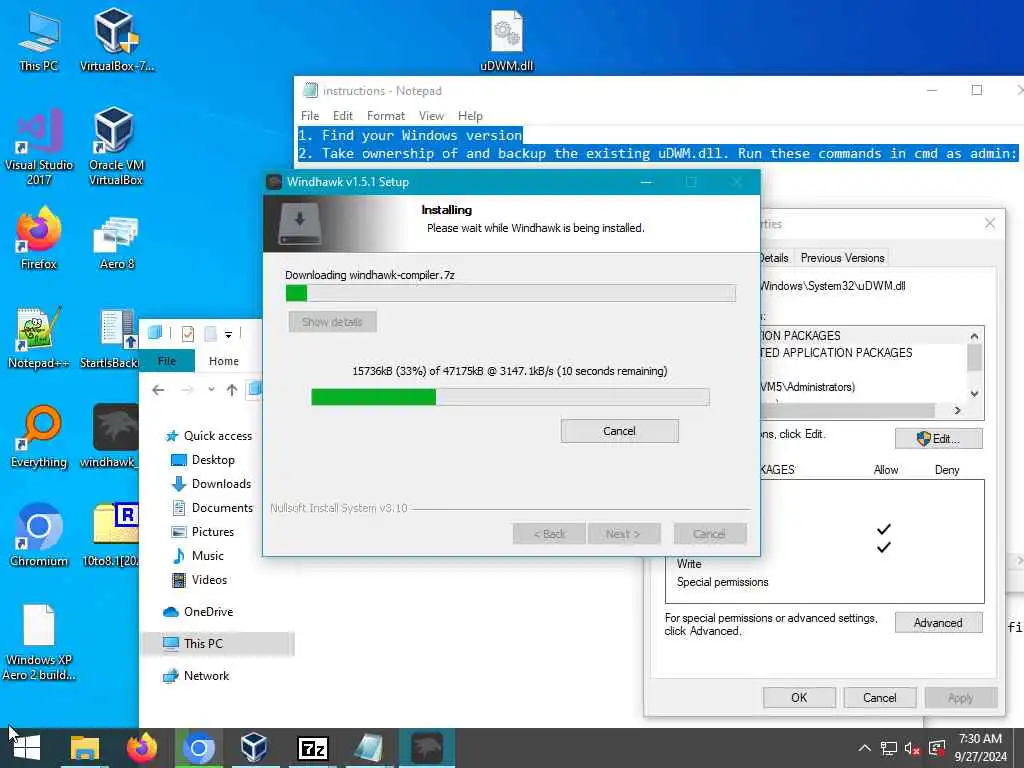Open Notepad View menu
This screenshot has width=1024, height=768.
pyautogui.click(x=431, y=116)
